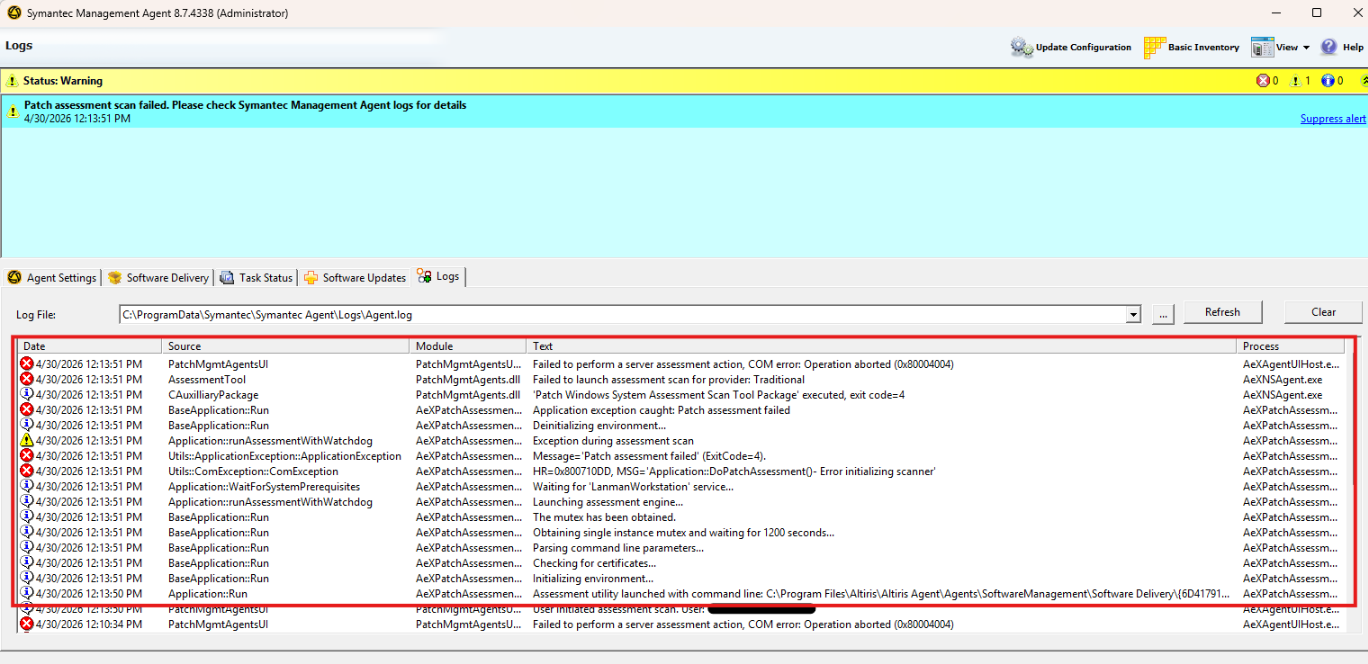The width and height of the screenshot is (1368, 664).
Task: Click the Refresh button
Action: point(1222,312)
